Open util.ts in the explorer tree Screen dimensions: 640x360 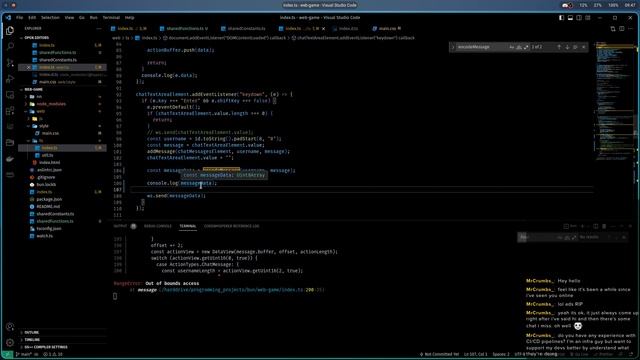coord(47,155)
